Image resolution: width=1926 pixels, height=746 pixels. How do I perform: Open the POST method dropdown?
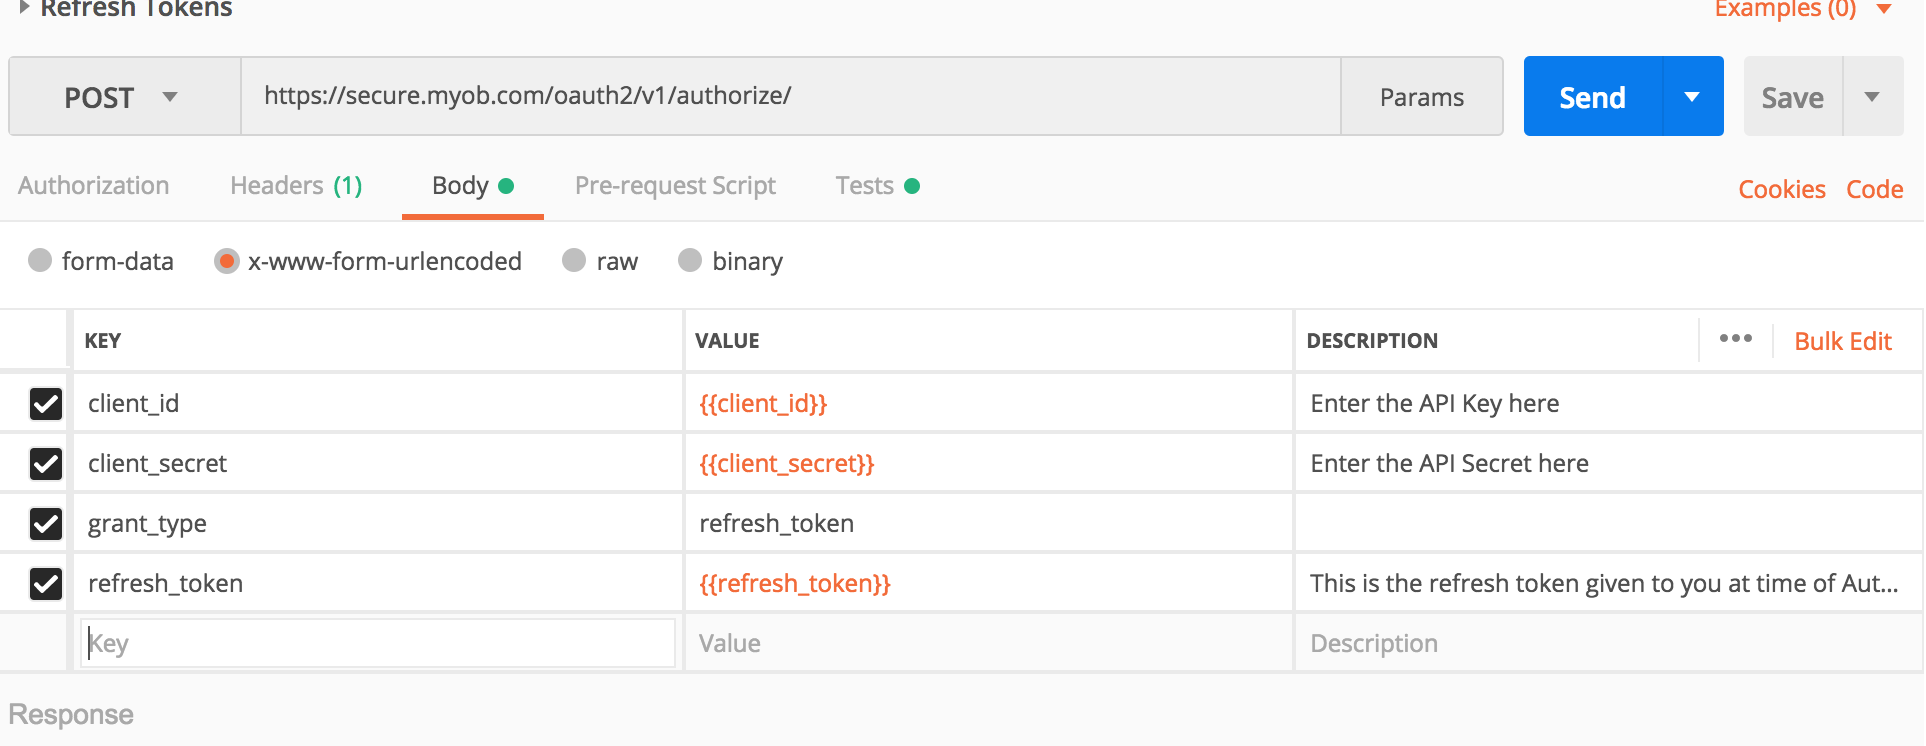click(x=124, y=97)
